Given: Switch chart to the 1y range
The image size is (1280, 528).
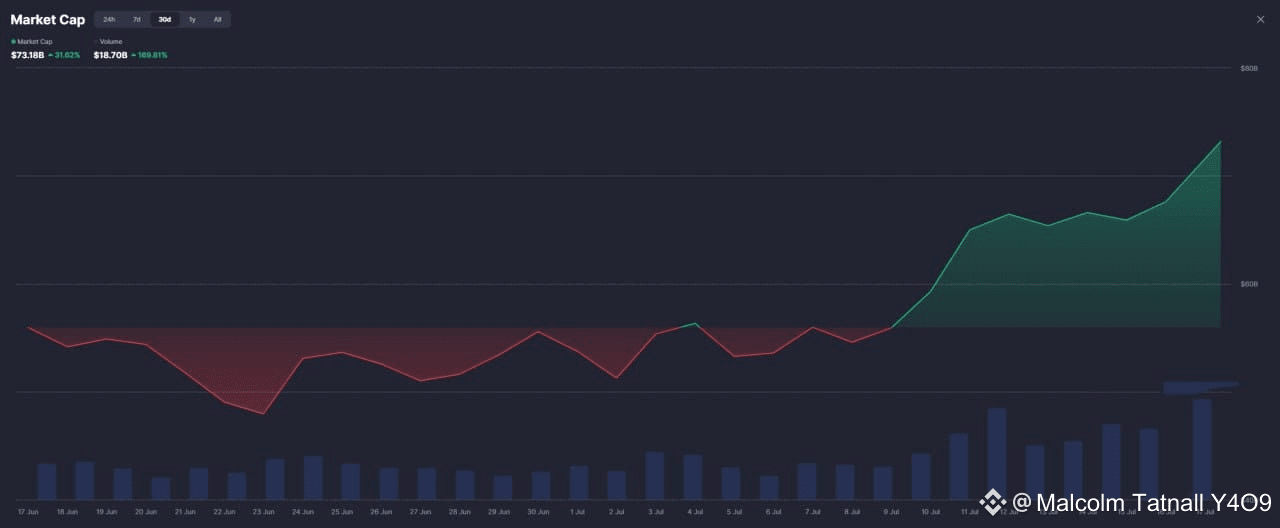Looking at the screenshot, I should (x=192, y=19).
